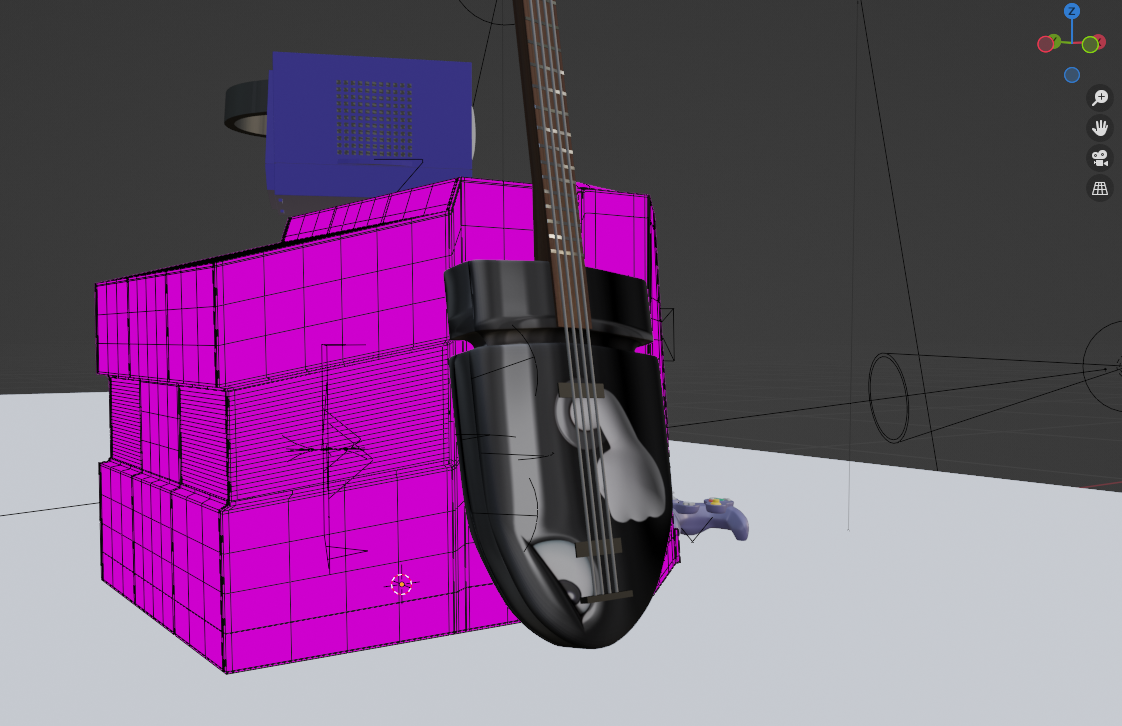Select the black ring beside blue console
1122x726 pixels.
[247, 109]
